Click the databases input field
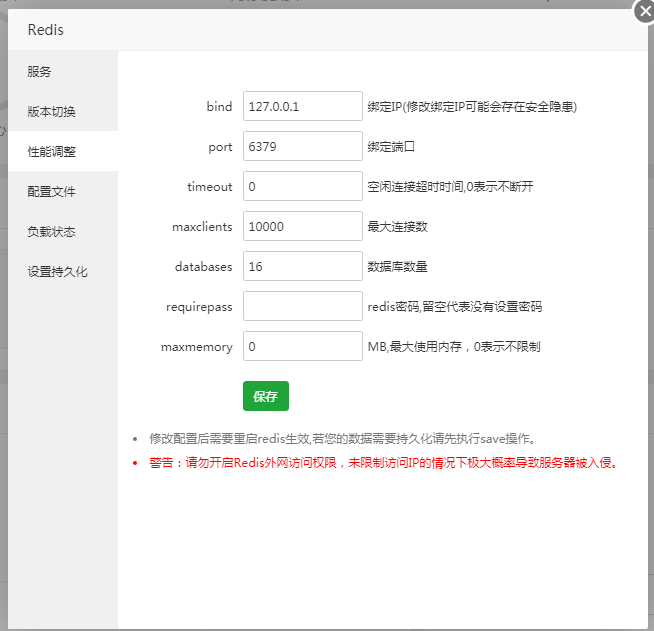This screenshot has height=631, width=654. point(302,266)
